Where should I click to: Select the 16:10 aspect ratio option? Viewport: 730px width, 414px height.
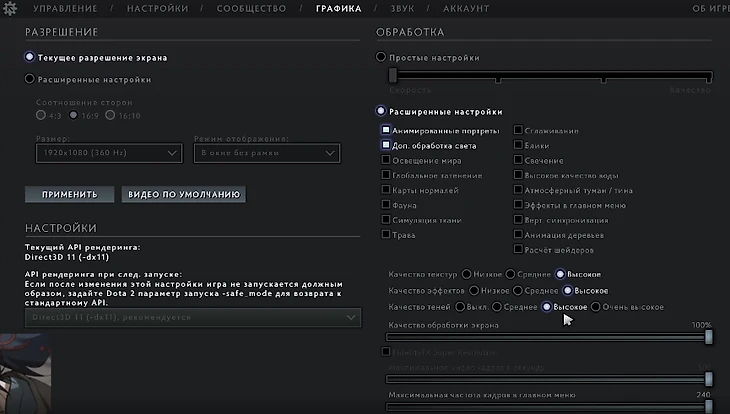tap(112, 116)
